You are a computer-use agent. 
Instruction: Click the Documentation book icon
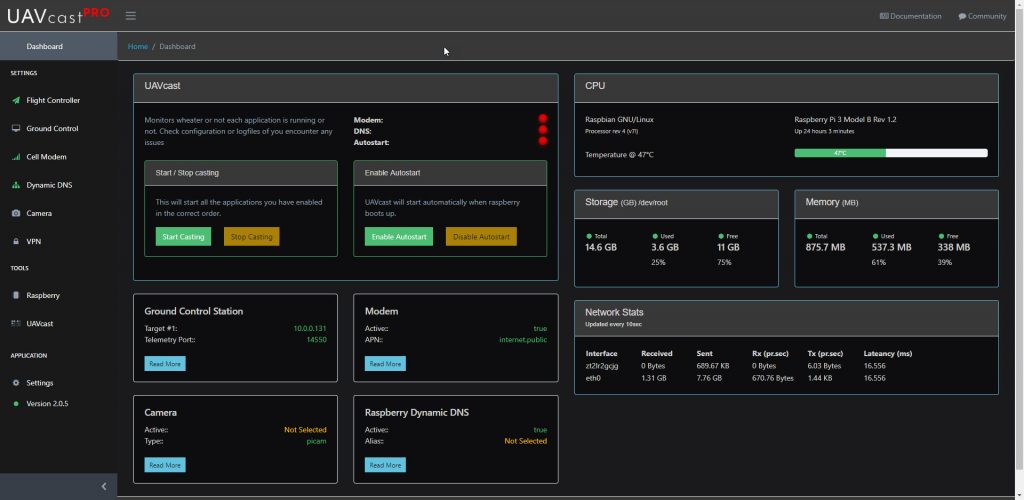click(x=884, y=16)
